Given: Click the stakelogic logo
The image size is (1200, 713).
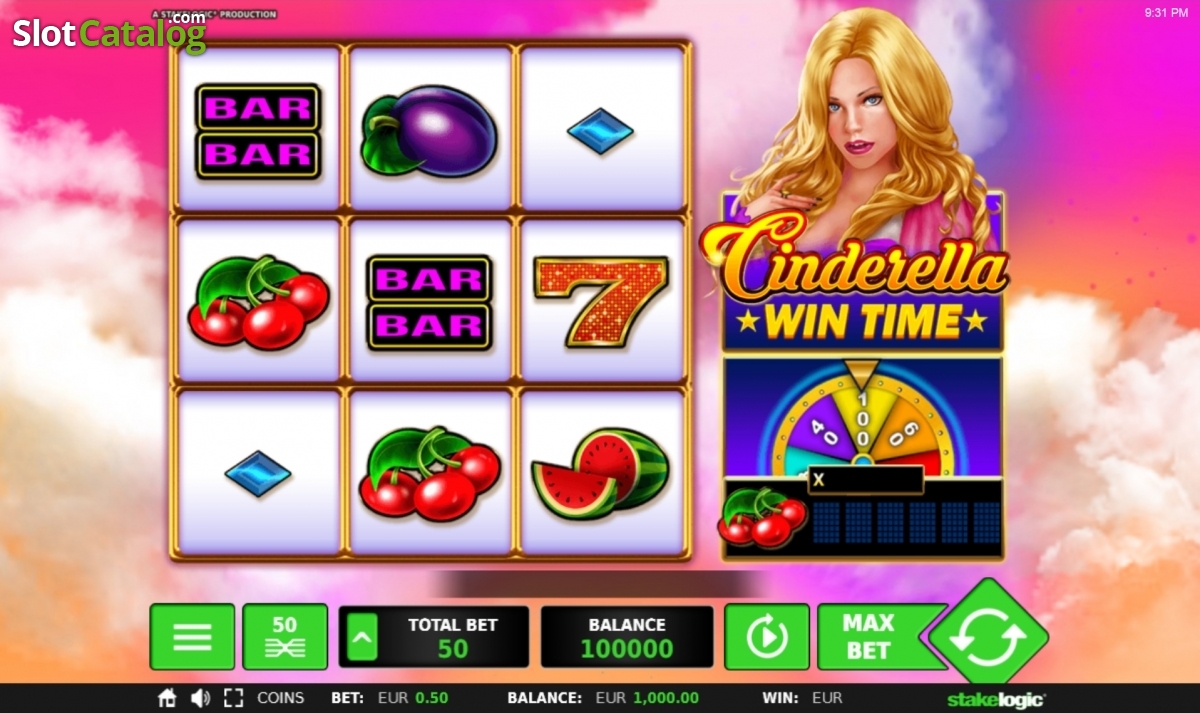Looking at the screenshot, I should point(995,699).
